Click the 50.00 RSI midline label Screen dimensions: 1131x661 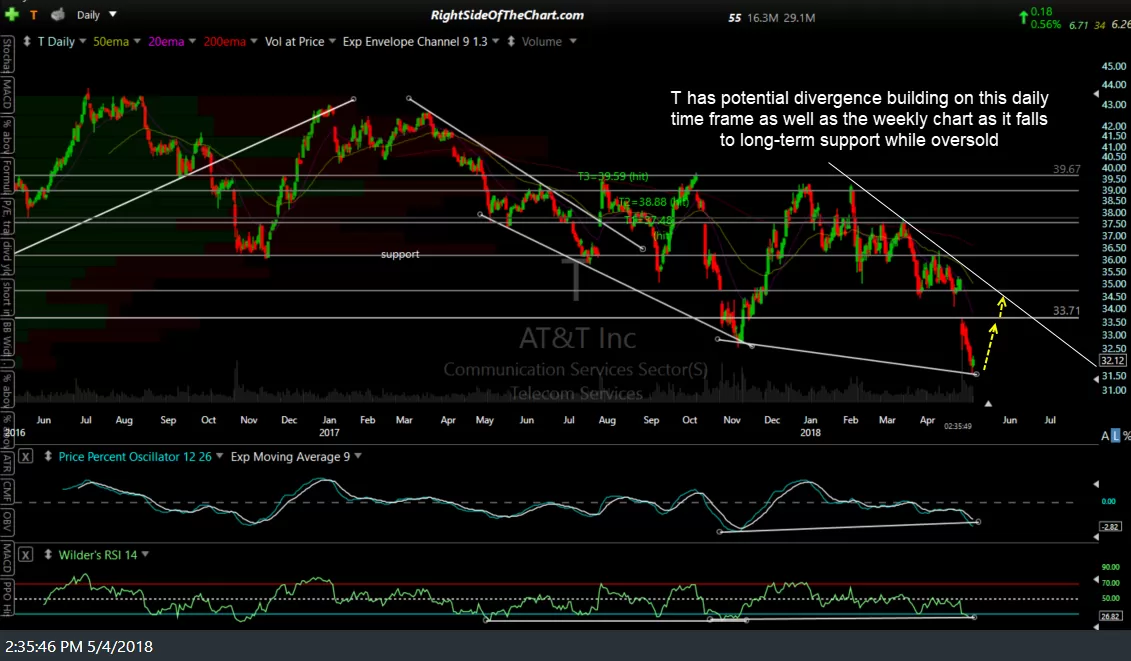tap(1111, 598)
